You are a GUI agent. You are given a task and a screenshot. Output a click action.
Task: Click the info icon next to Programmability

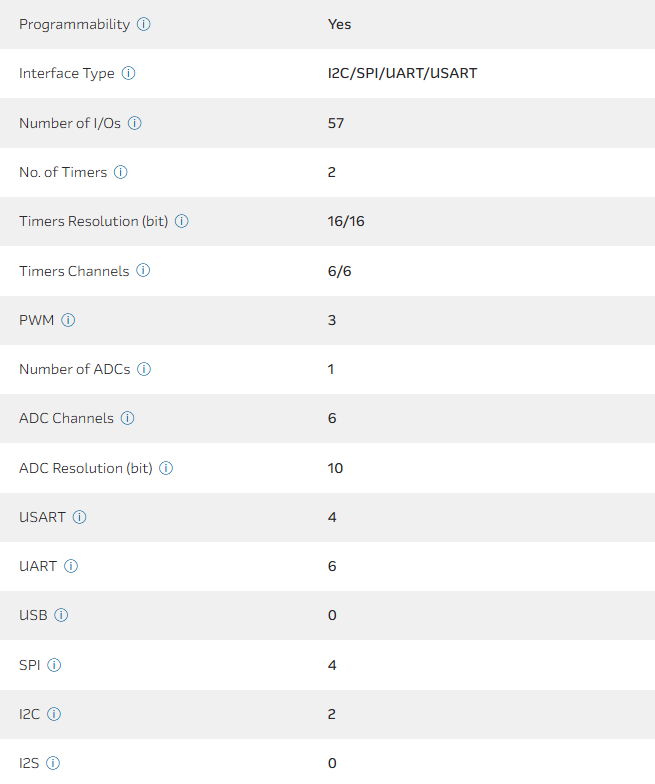point(144,24)
